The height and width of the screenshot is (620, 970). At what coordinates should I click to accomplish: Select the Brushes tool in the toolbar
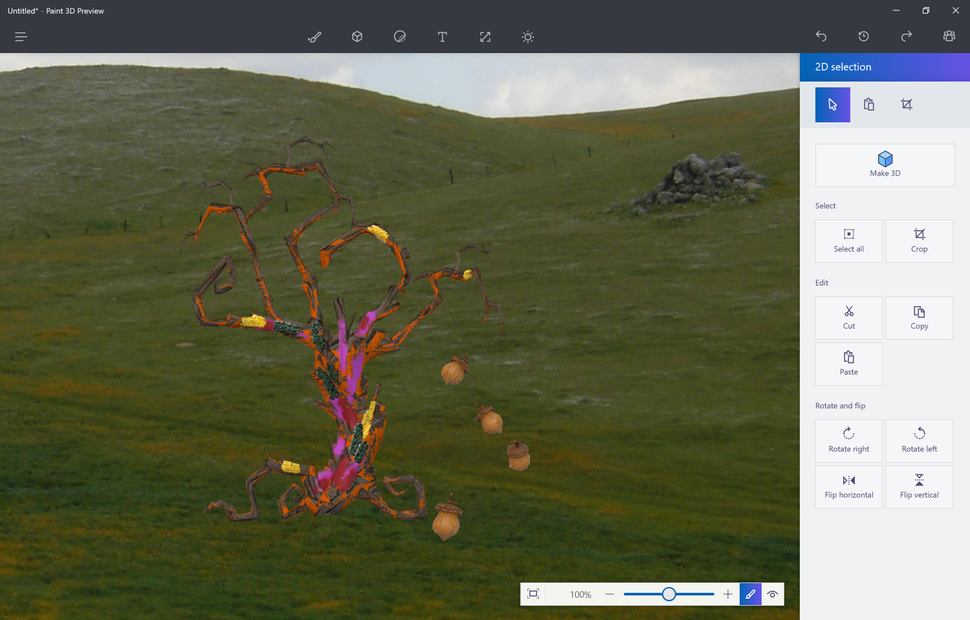click(x=314, y=37)
